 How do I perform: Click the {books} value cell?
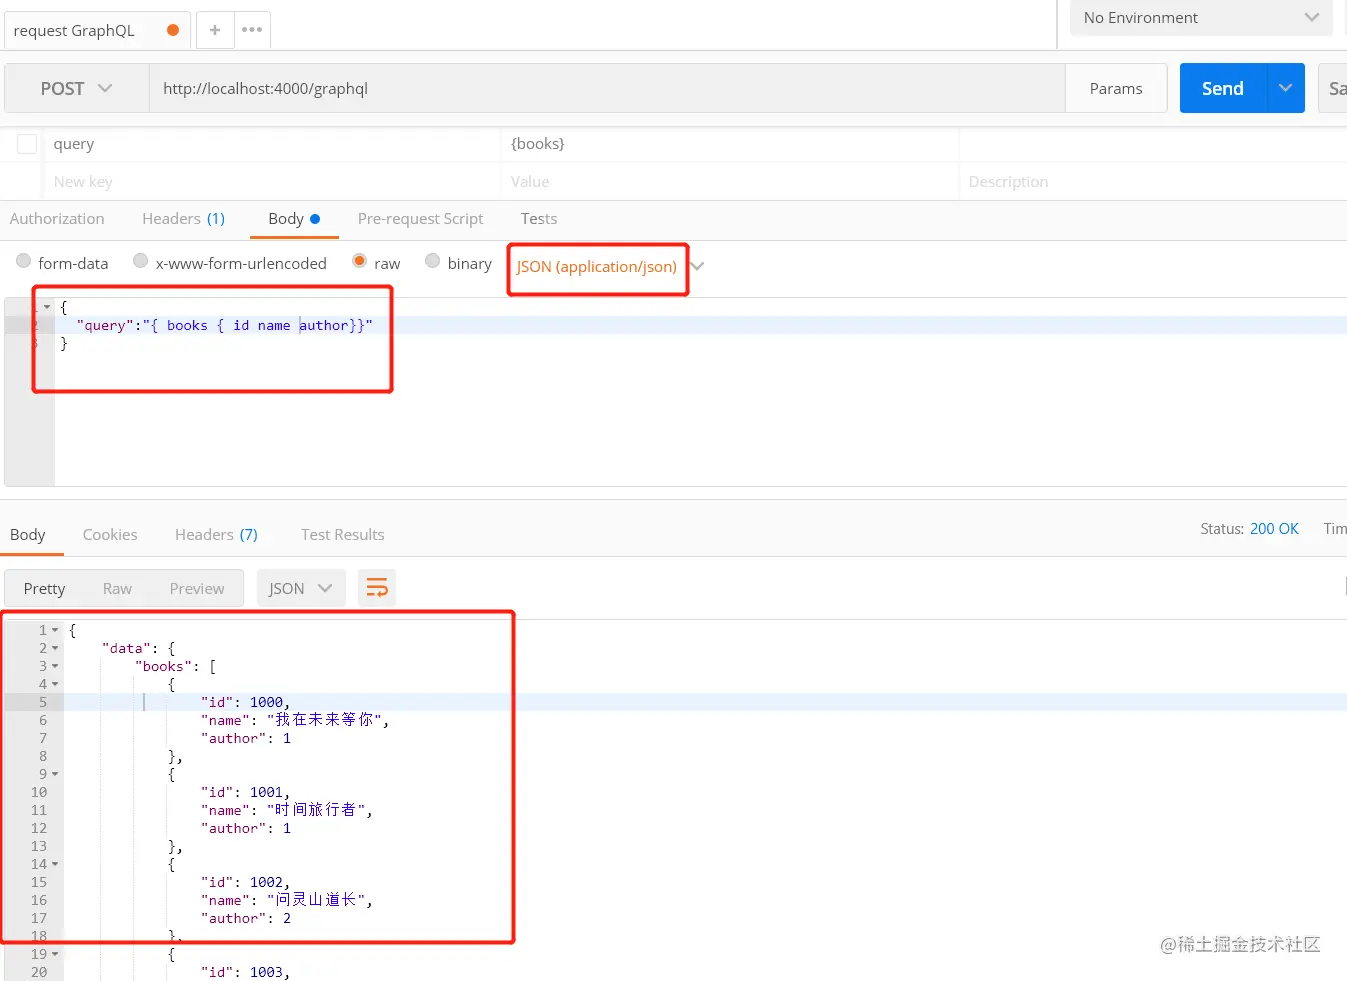(729, 144)
